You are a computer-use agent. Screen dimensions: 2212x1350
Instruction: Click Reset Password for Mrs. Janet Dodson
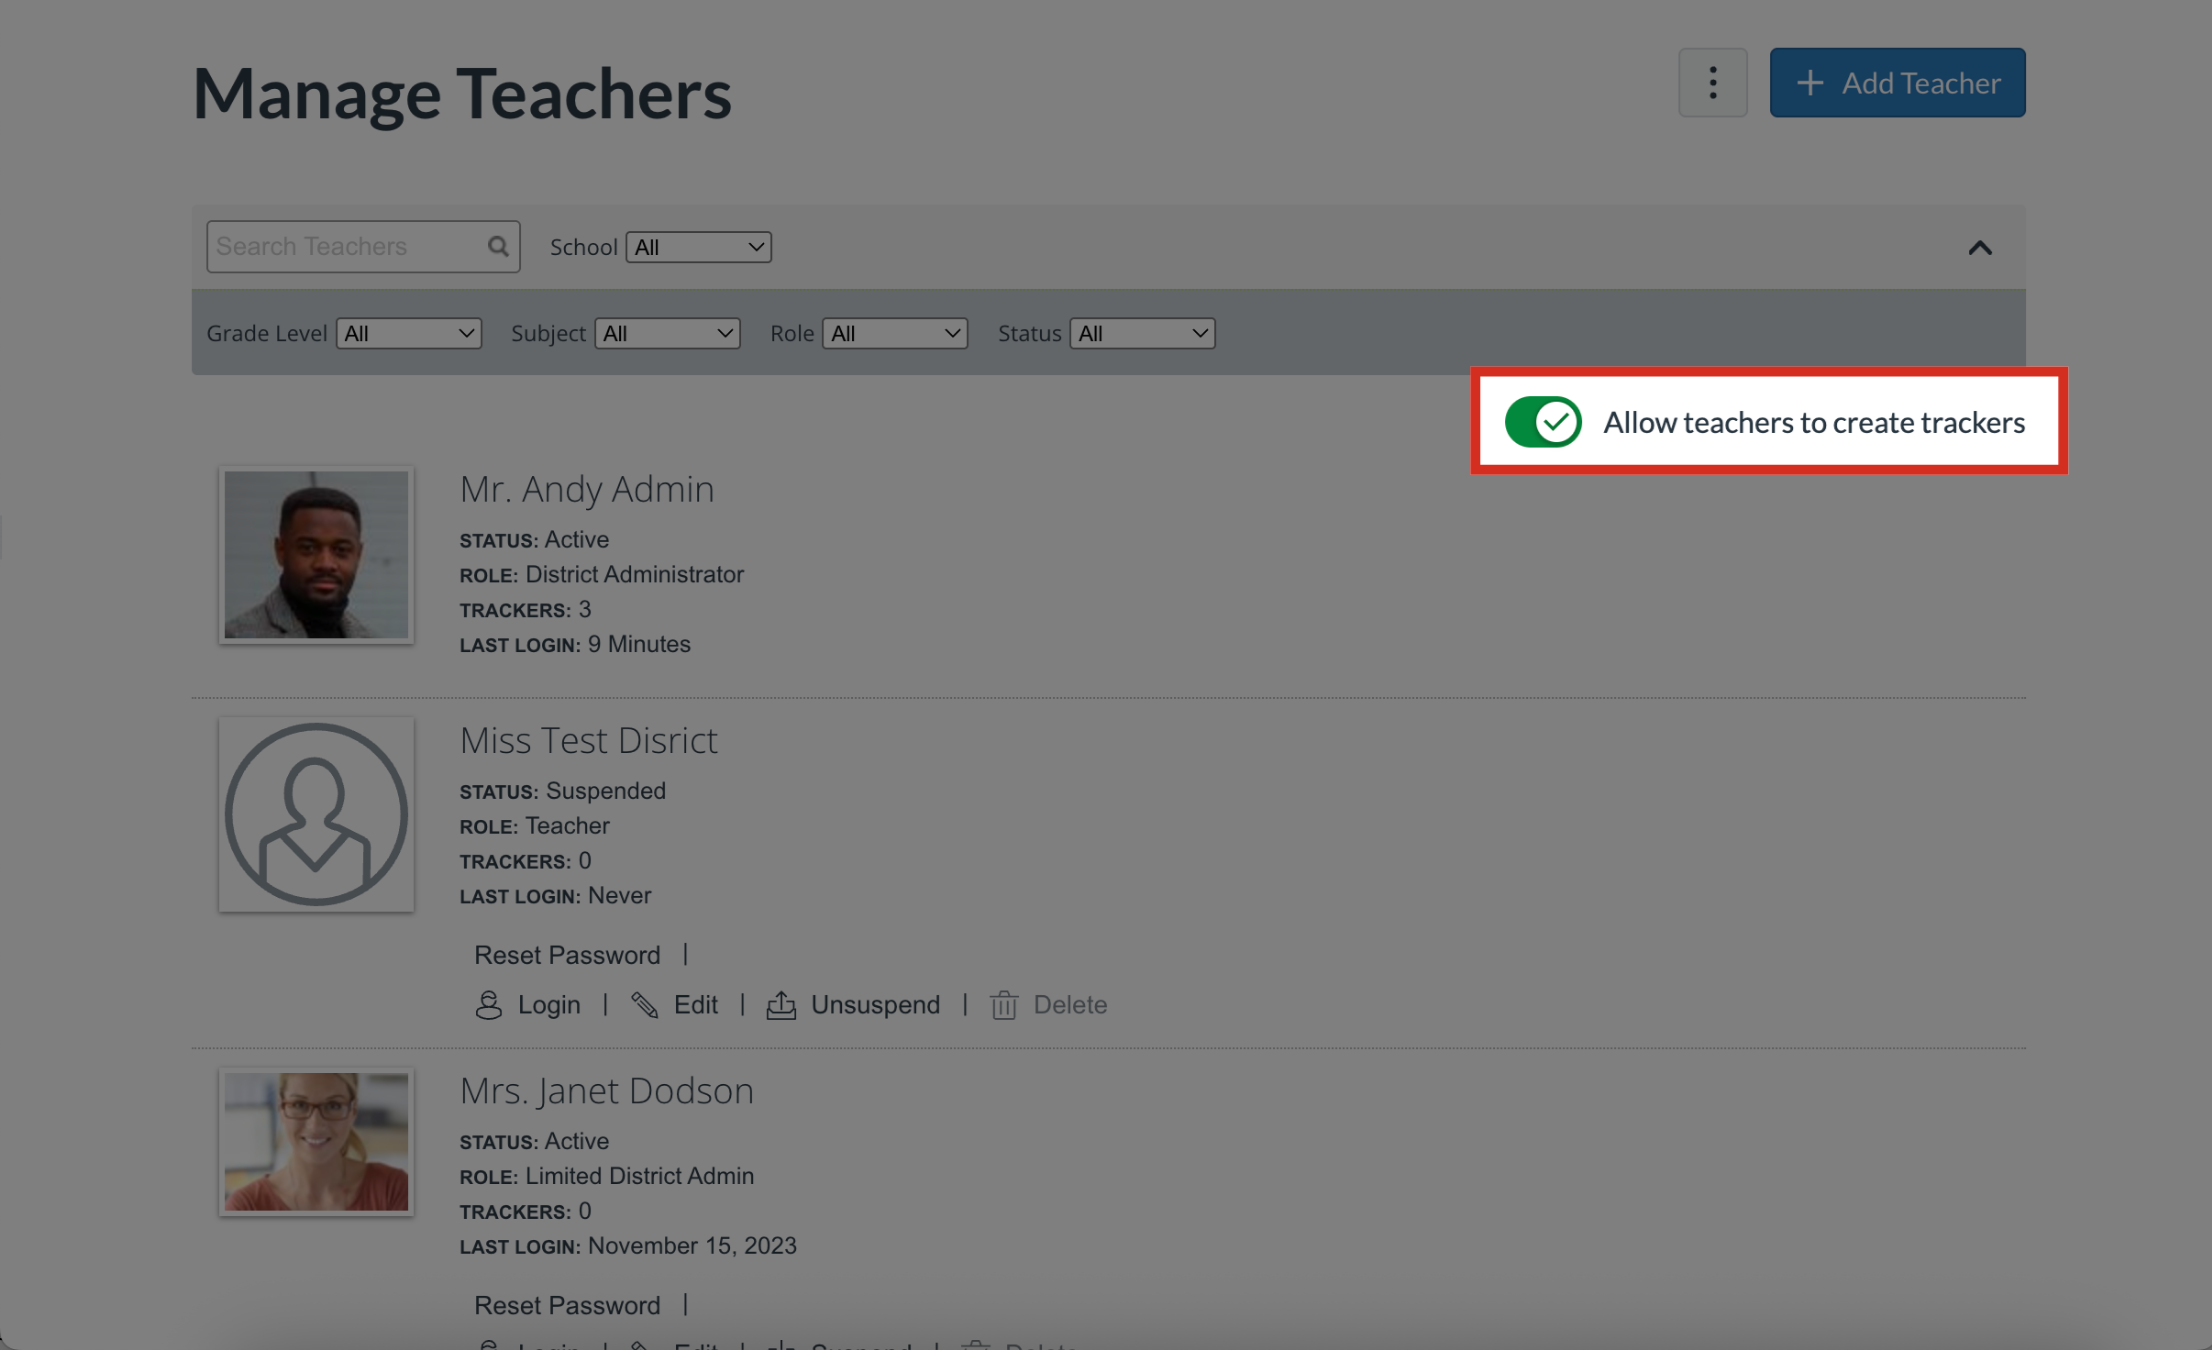pos(567,1305)
